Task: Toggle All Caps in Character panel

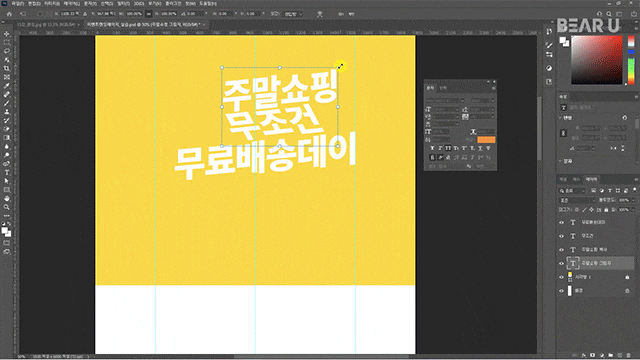Action: point(448,148)
